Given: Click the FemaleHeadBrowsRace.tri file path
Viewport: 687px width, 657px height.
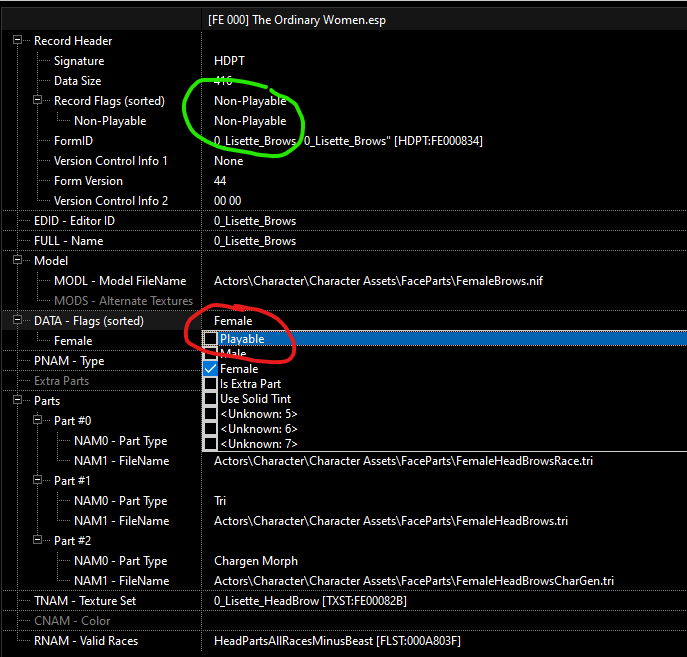Looking at the screenshot, I should point(403,461).
